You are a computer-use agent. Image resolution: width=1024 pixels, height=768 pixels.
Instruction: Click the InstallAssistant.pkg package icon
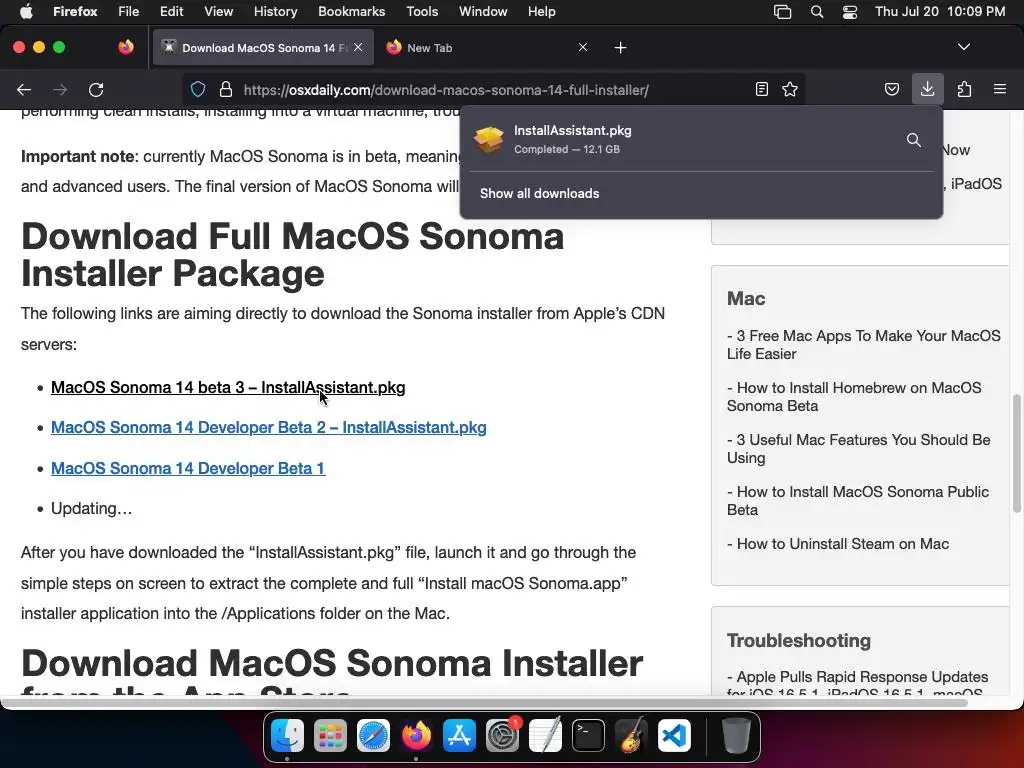pyautogui.click(x=488, y=139)
